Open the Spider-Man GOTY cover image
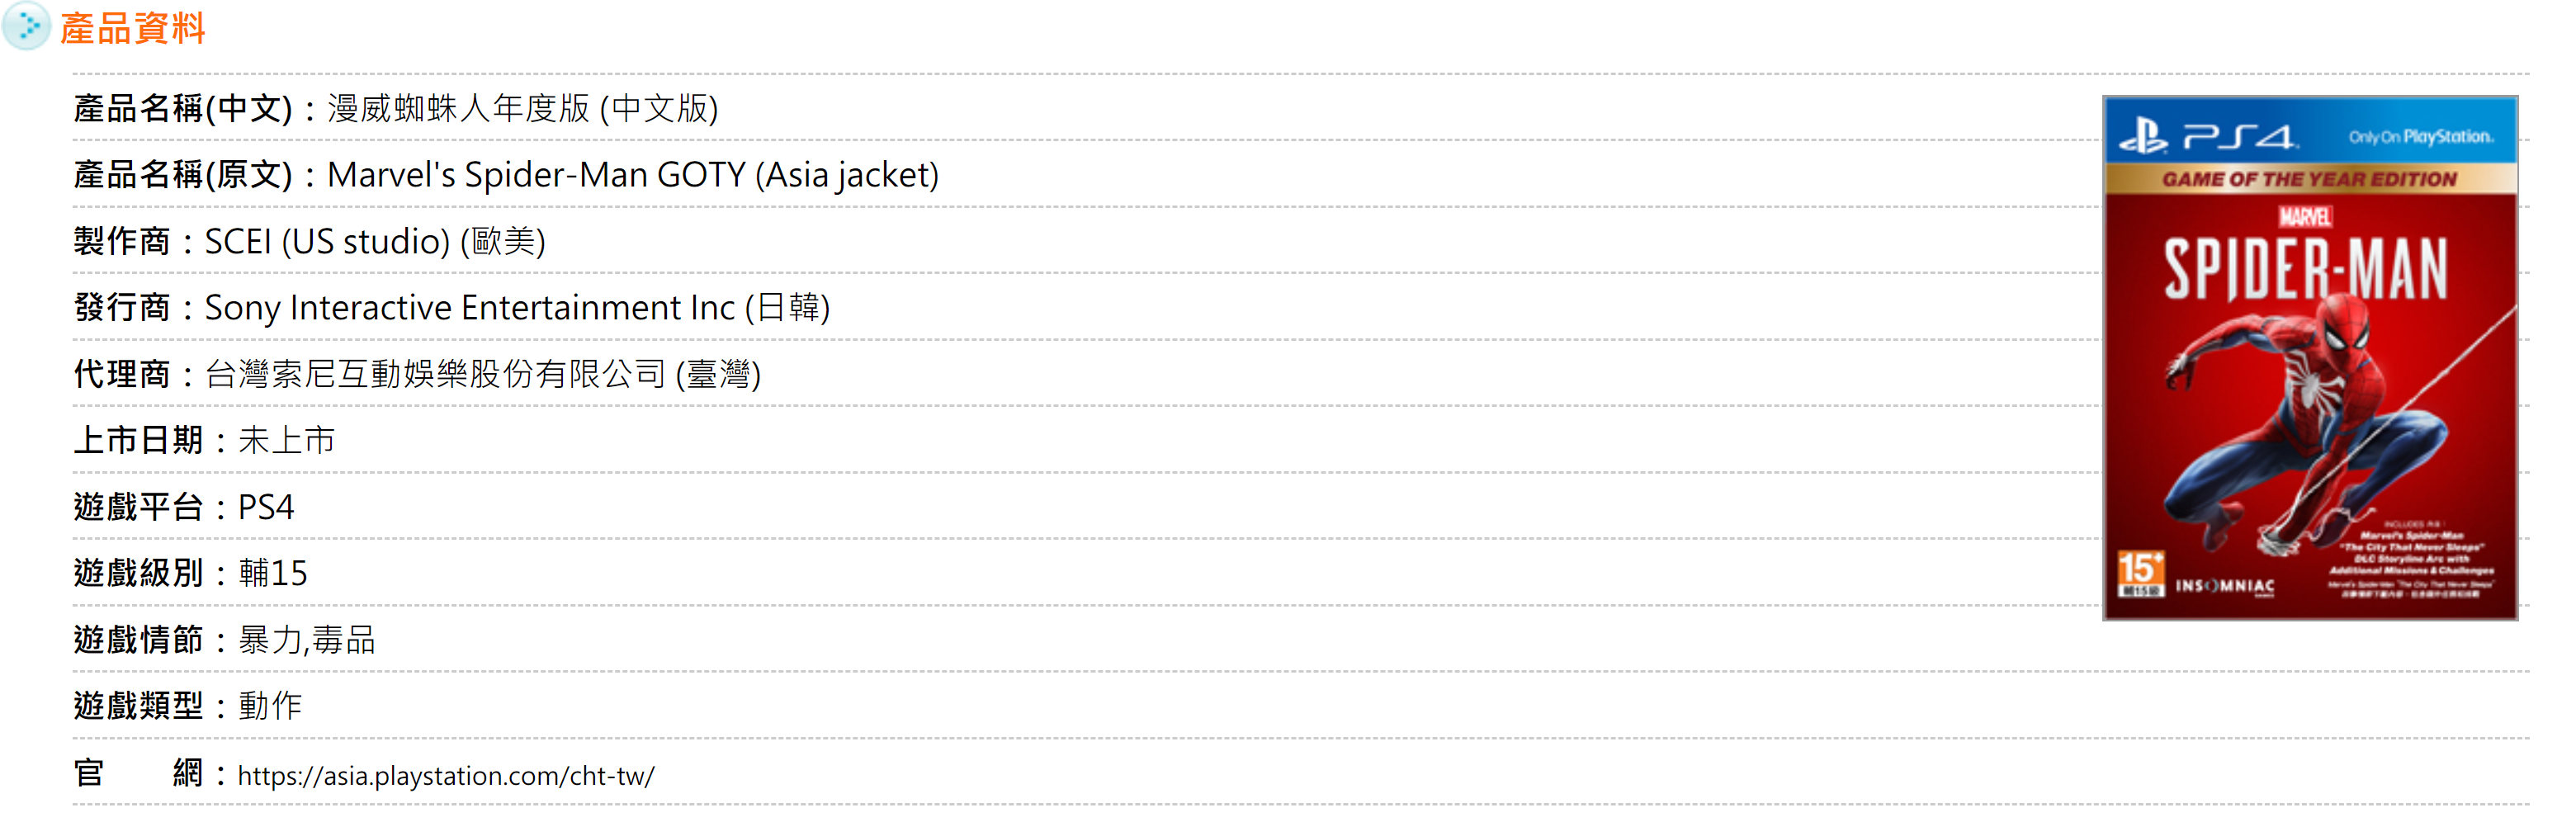This screenshot has height=822, width=2576. (x=2310, y=358)
